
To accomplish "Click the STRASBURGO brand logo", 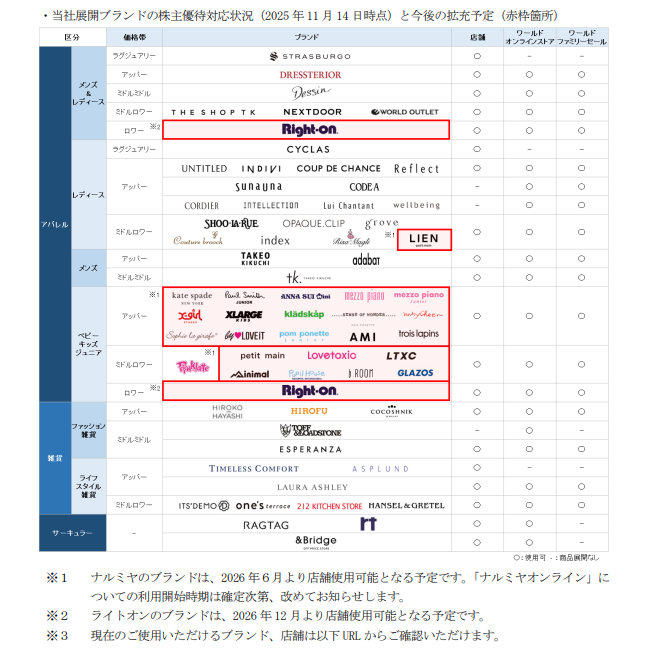I will pyautogui.click(x=309, y=56).
